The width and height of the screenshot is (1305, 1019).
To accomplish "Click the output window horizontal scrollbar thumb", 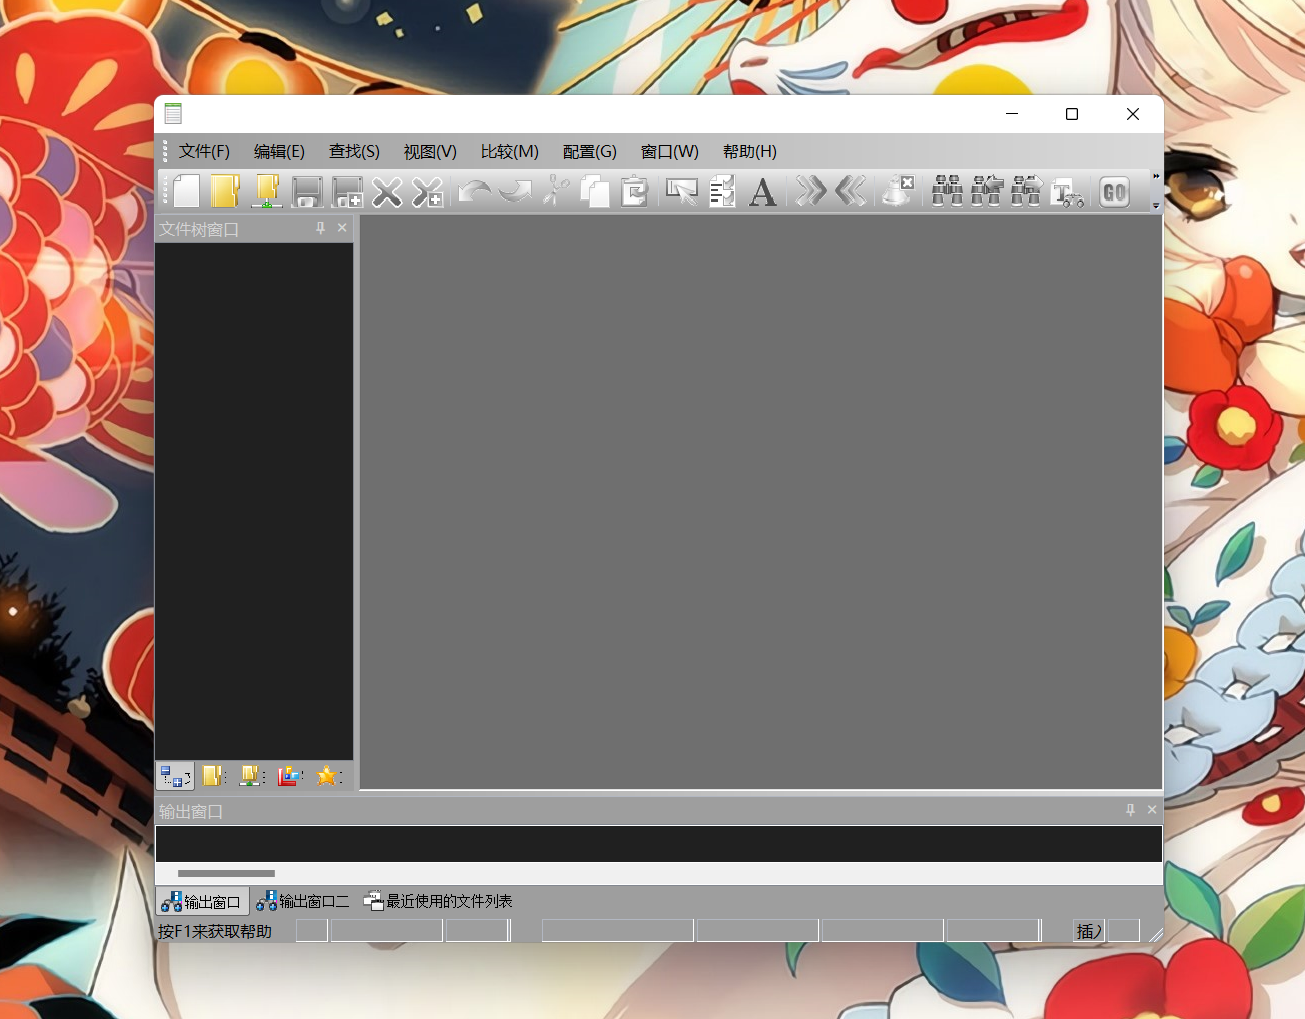I will click(226, 873).
